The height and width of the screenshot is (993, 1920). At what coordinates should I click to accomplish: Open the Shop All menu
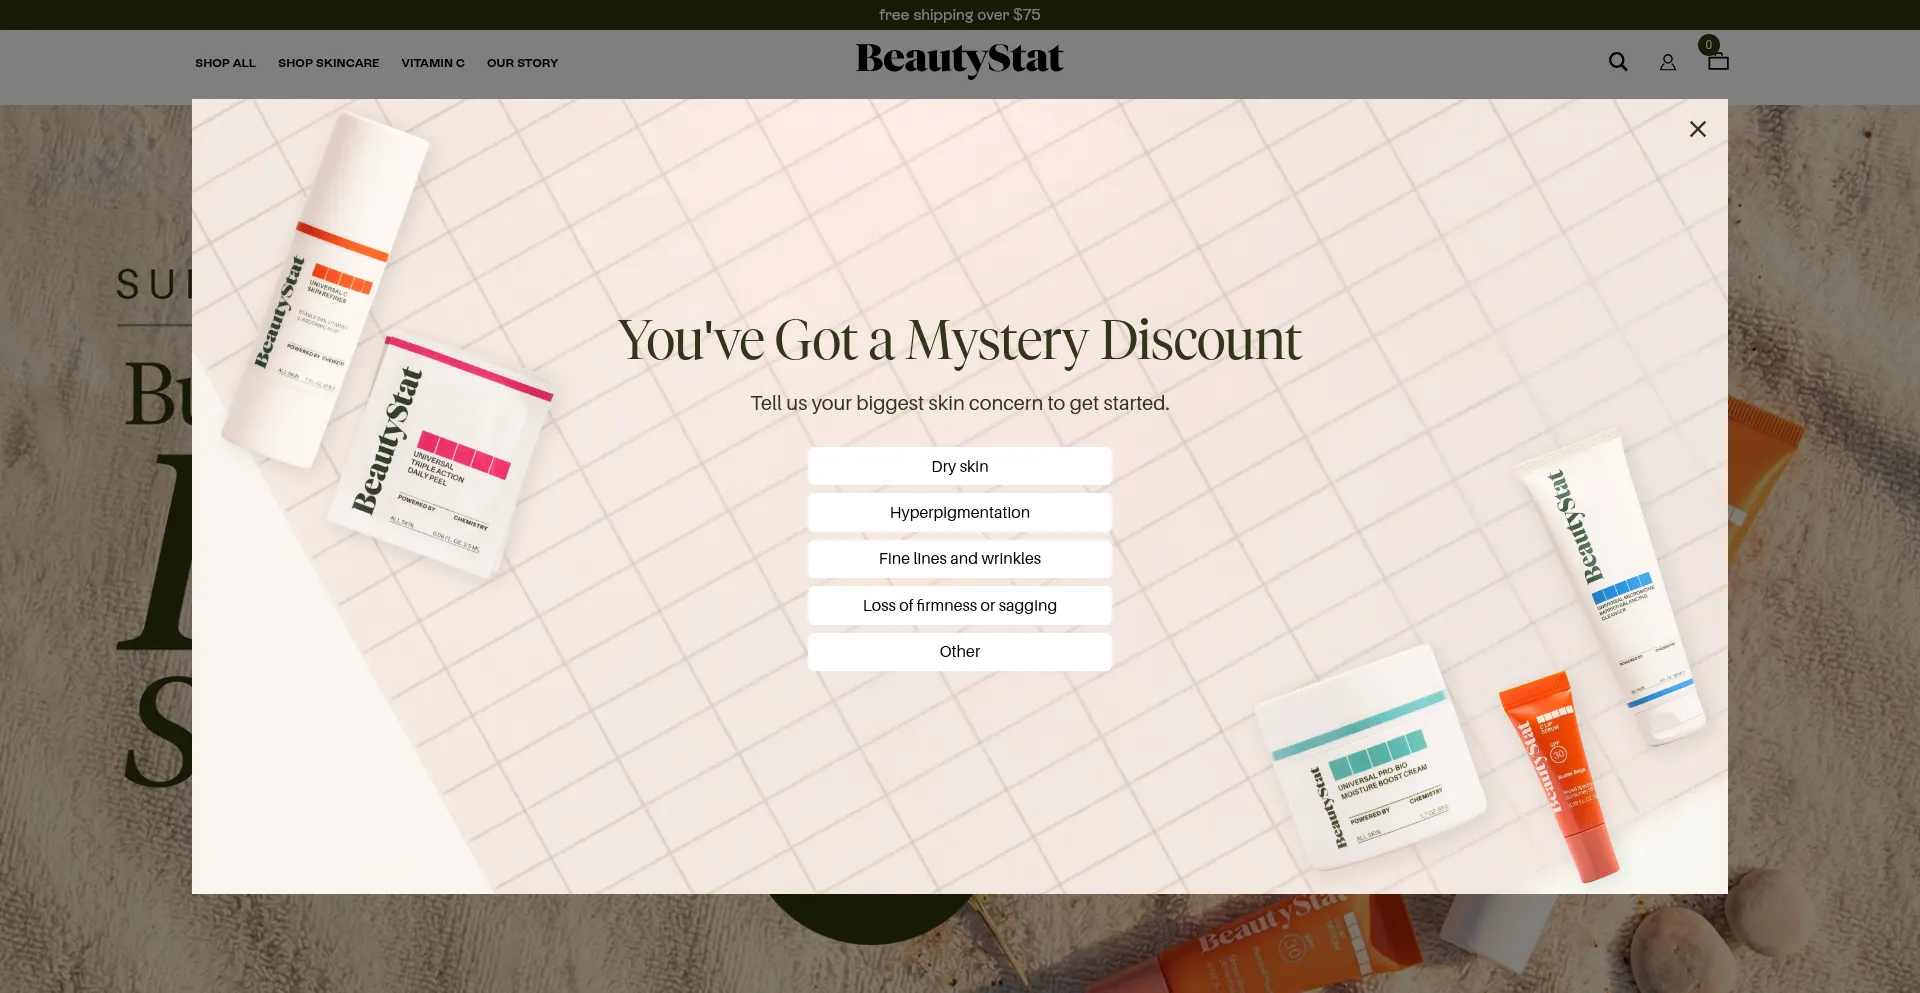pos(225,63)
